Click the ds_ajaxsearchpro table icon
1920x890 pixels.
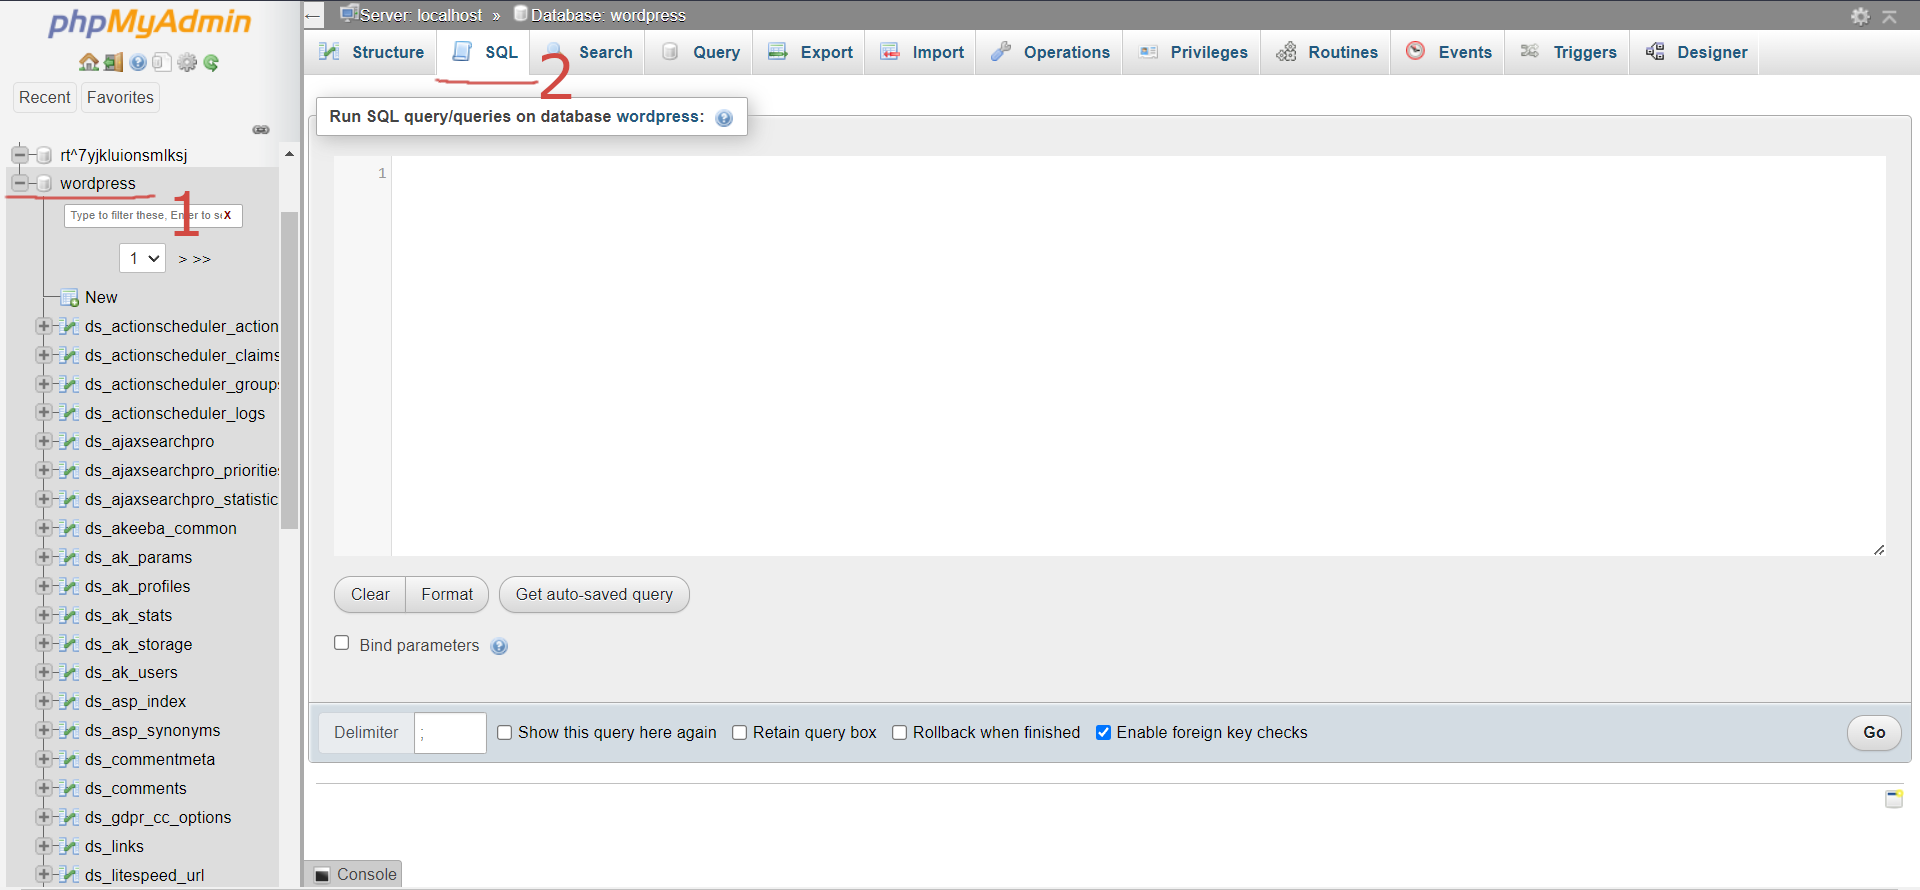[69, 441]
